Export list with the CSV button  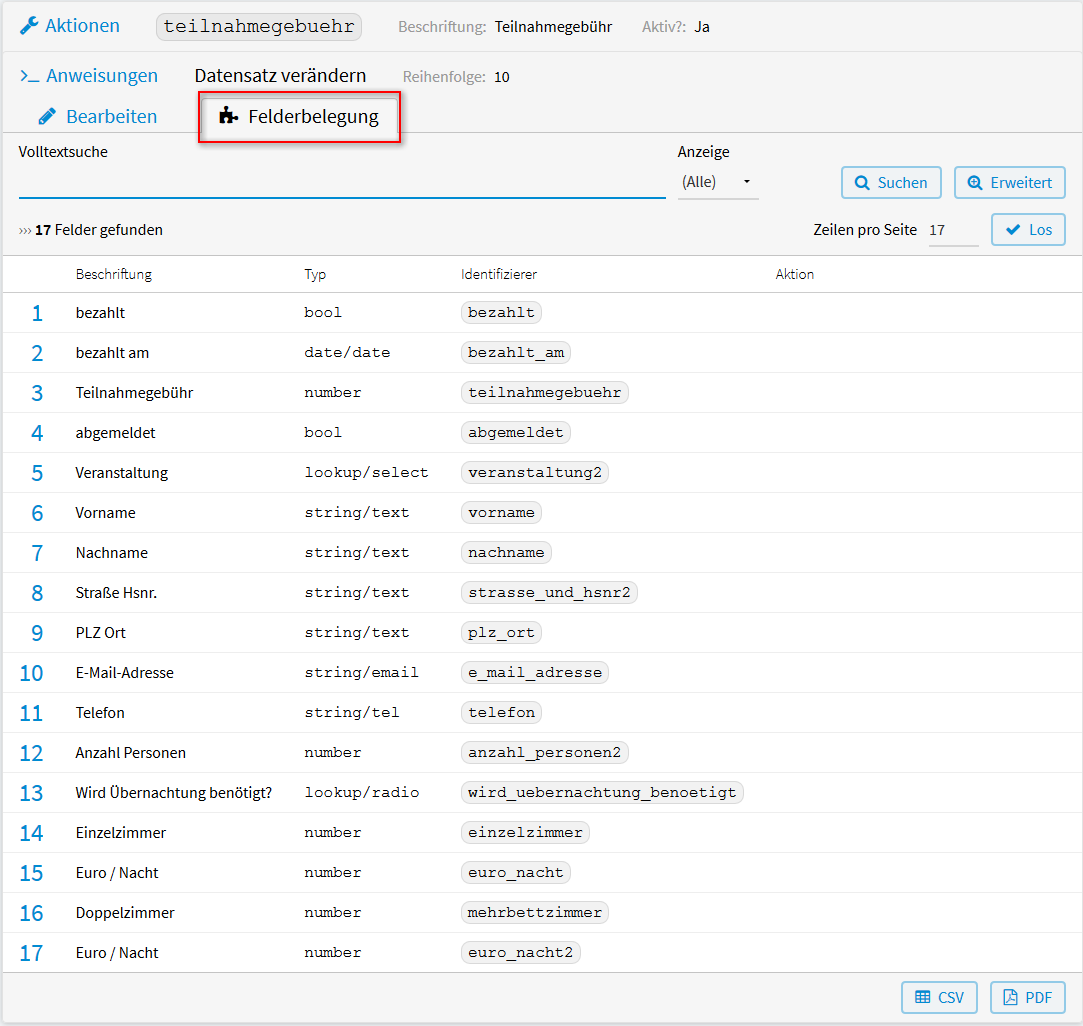pyautogui.click(x=939, y=997)
